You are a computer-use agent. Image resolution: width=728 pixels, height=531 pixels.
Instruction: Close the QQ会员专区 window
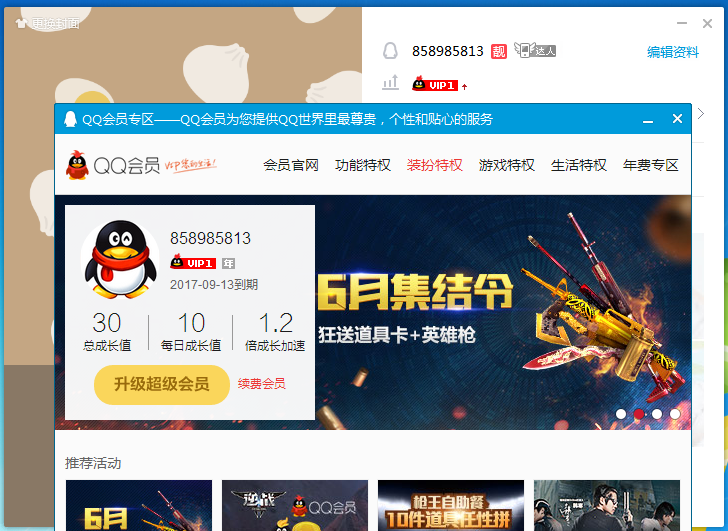(x=677, y=119)
